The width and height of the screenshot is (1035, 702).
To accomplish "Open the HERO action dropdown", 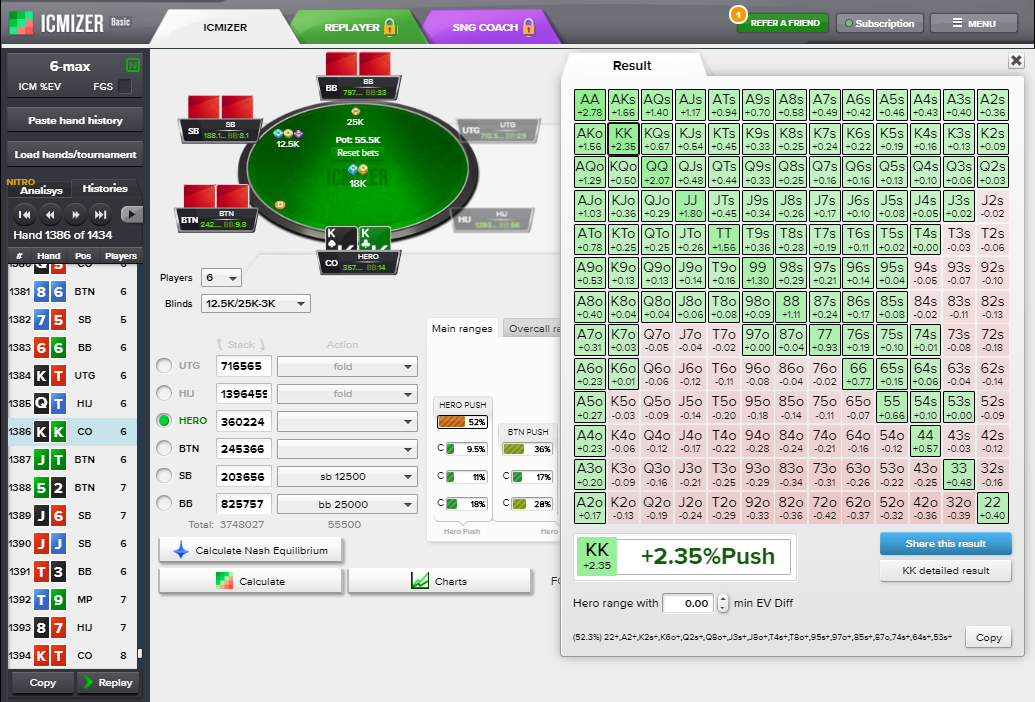I will point(347,422).
